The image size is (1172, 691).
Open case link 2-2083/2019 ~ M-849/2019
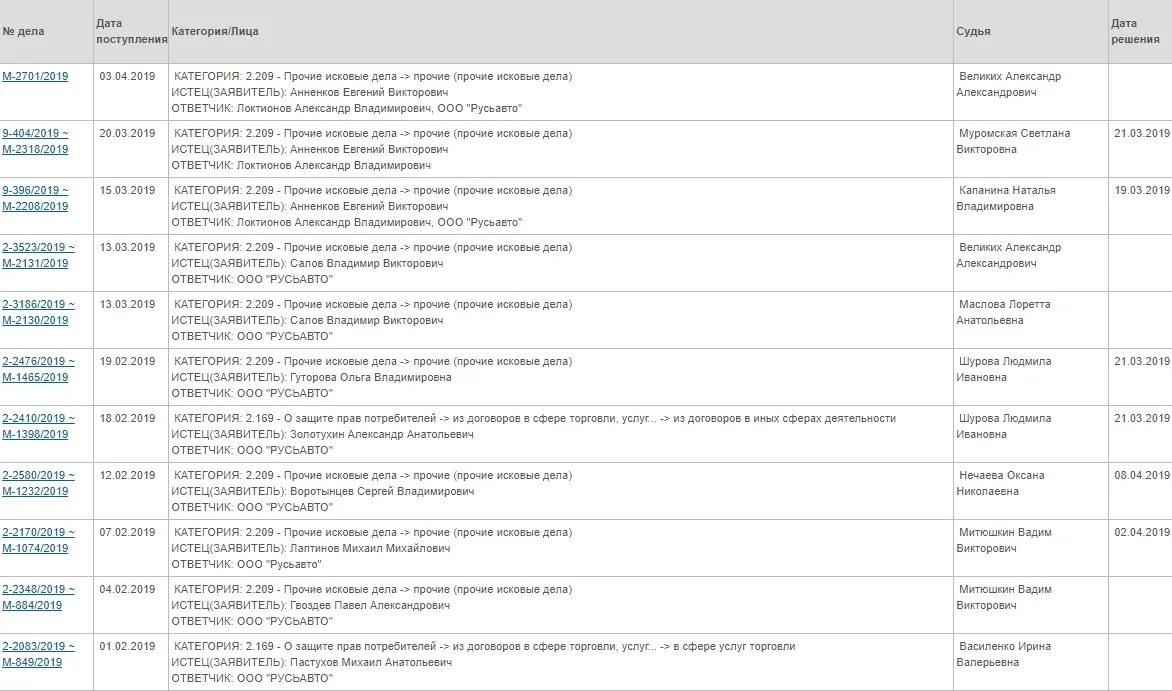pos(38,654)
